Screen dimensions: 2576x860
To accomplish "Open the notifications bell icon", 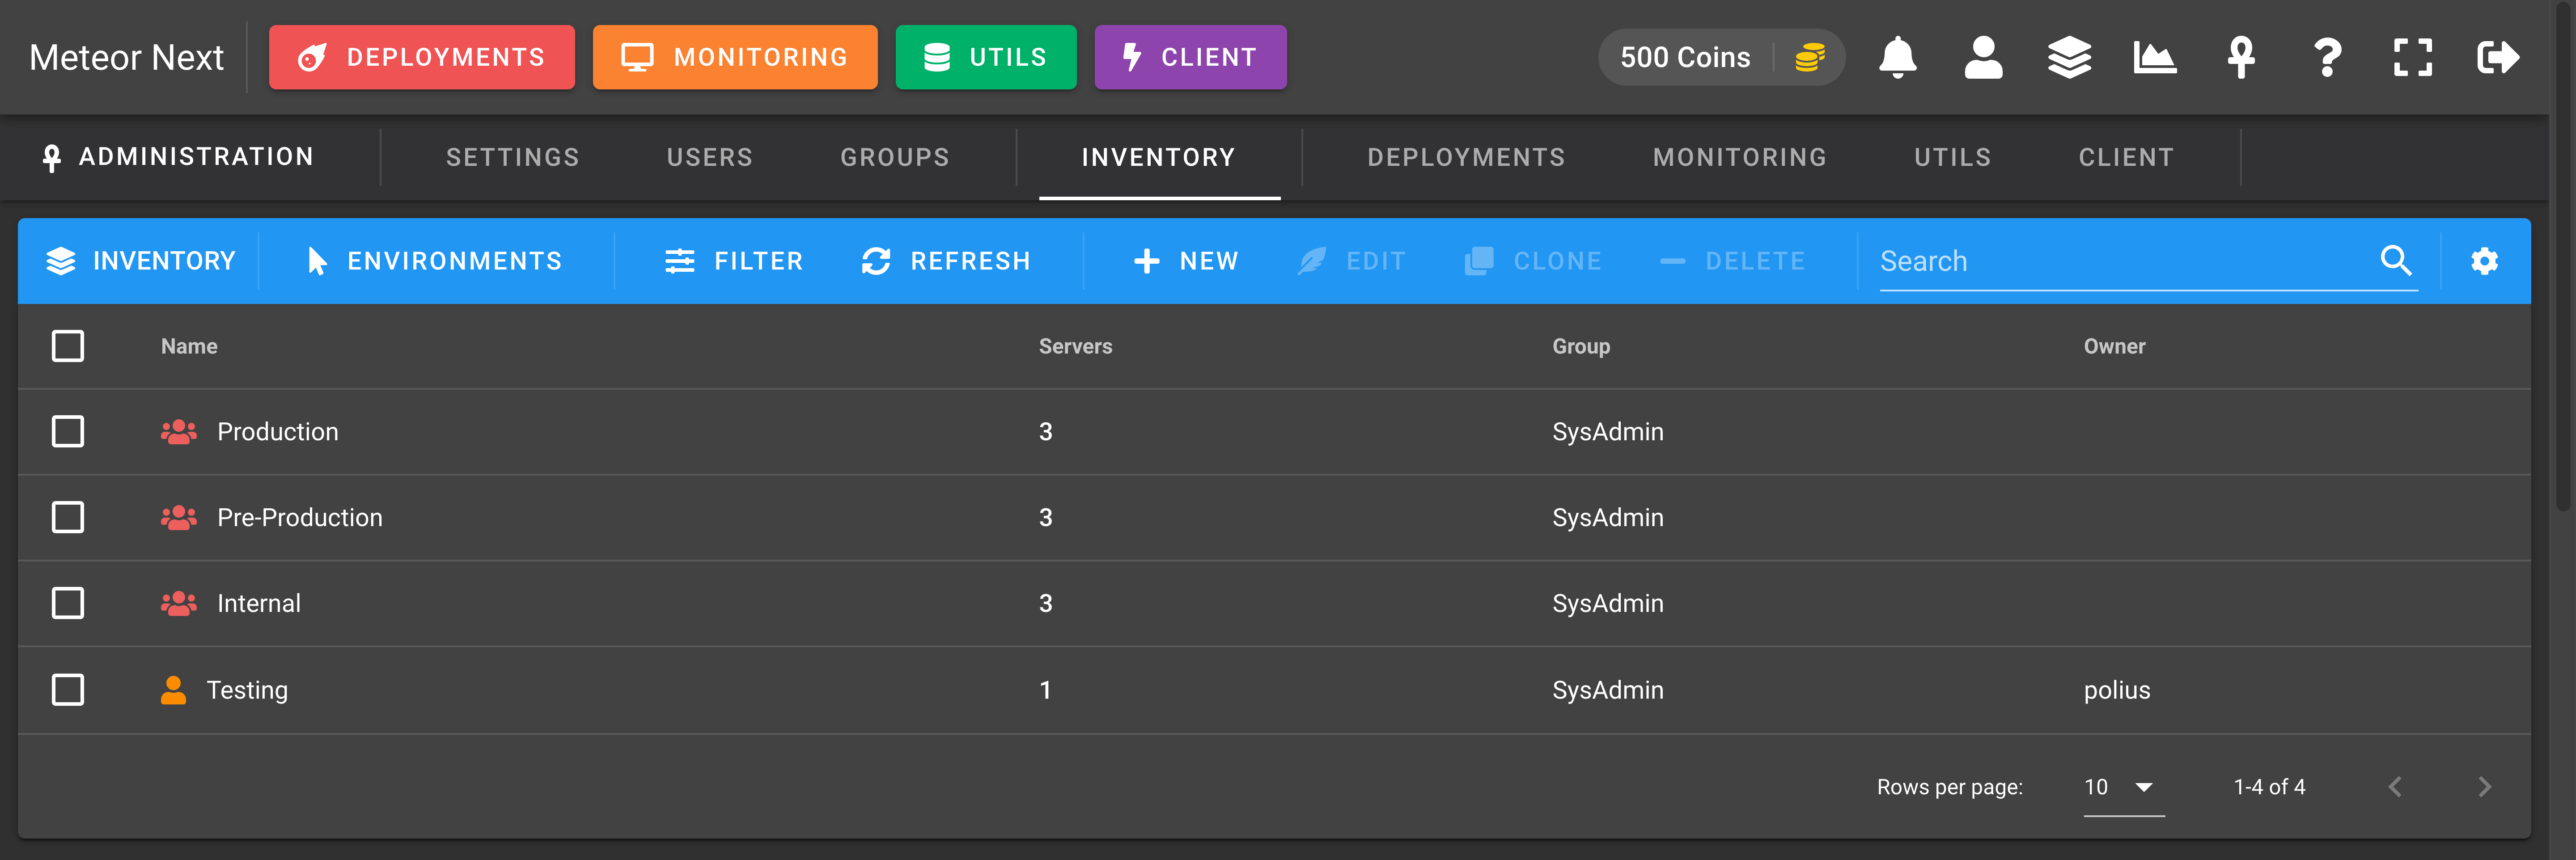I will click(x=1897, y=57).
